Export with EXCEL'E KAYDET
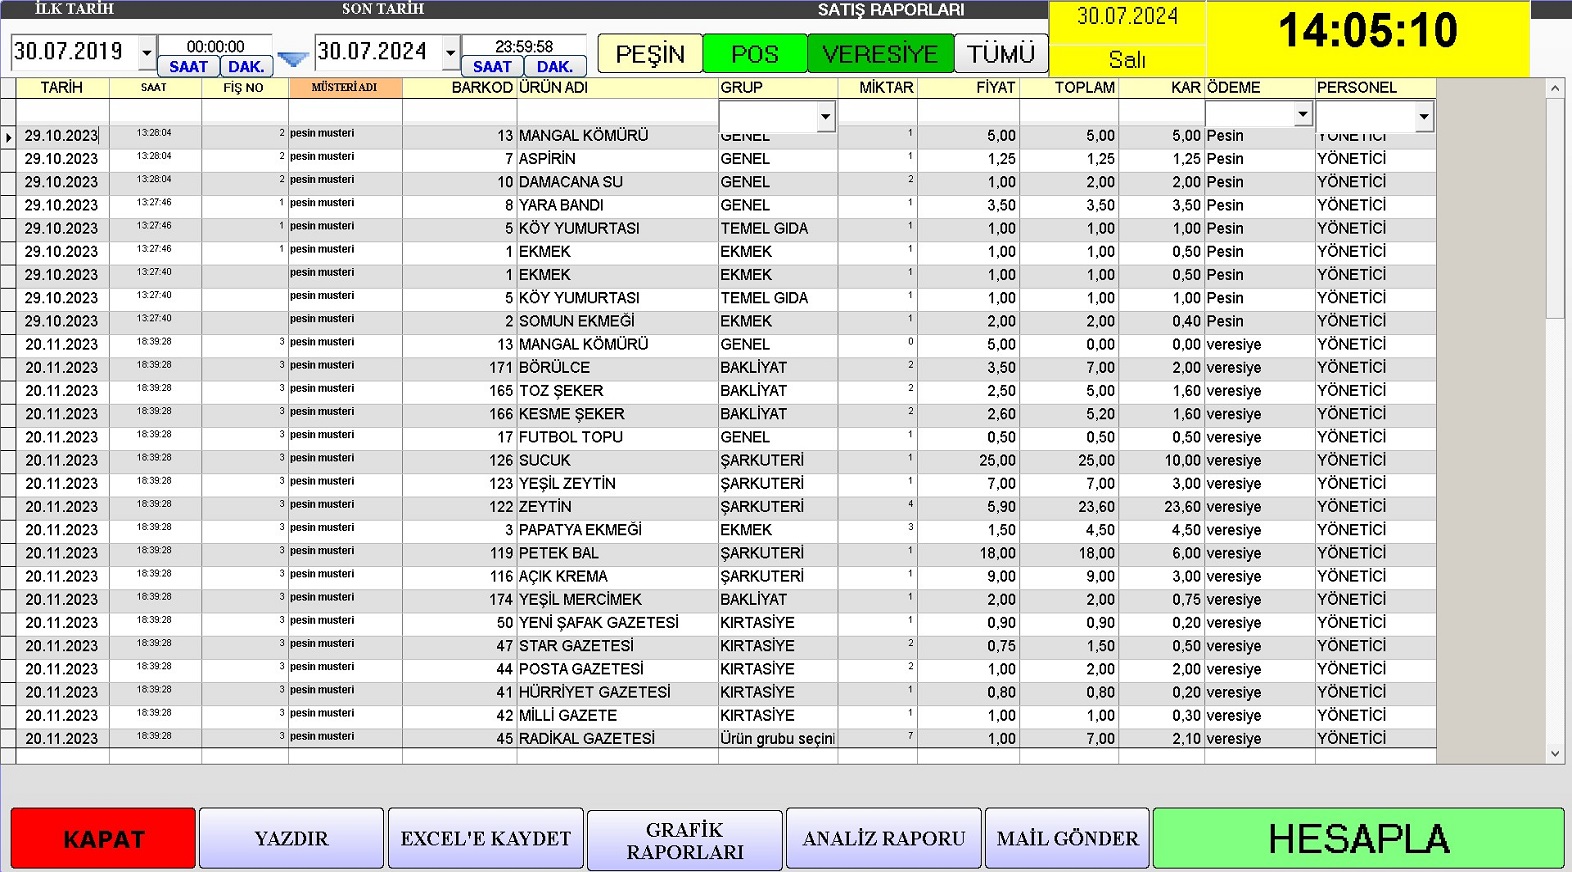The image size is (1572, 872). (x=486, y=838)
